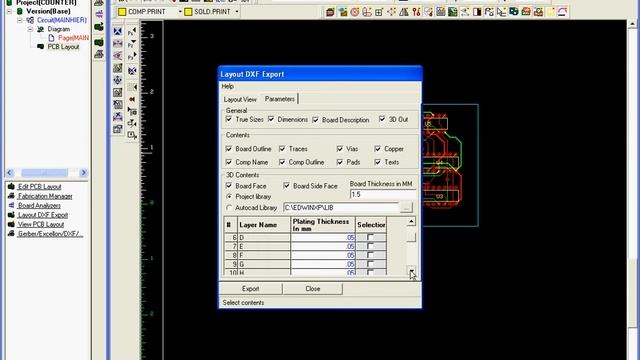Open the Fabrication Manager link
This screenshot has width=640, height=360.
[x=45, y=196]
